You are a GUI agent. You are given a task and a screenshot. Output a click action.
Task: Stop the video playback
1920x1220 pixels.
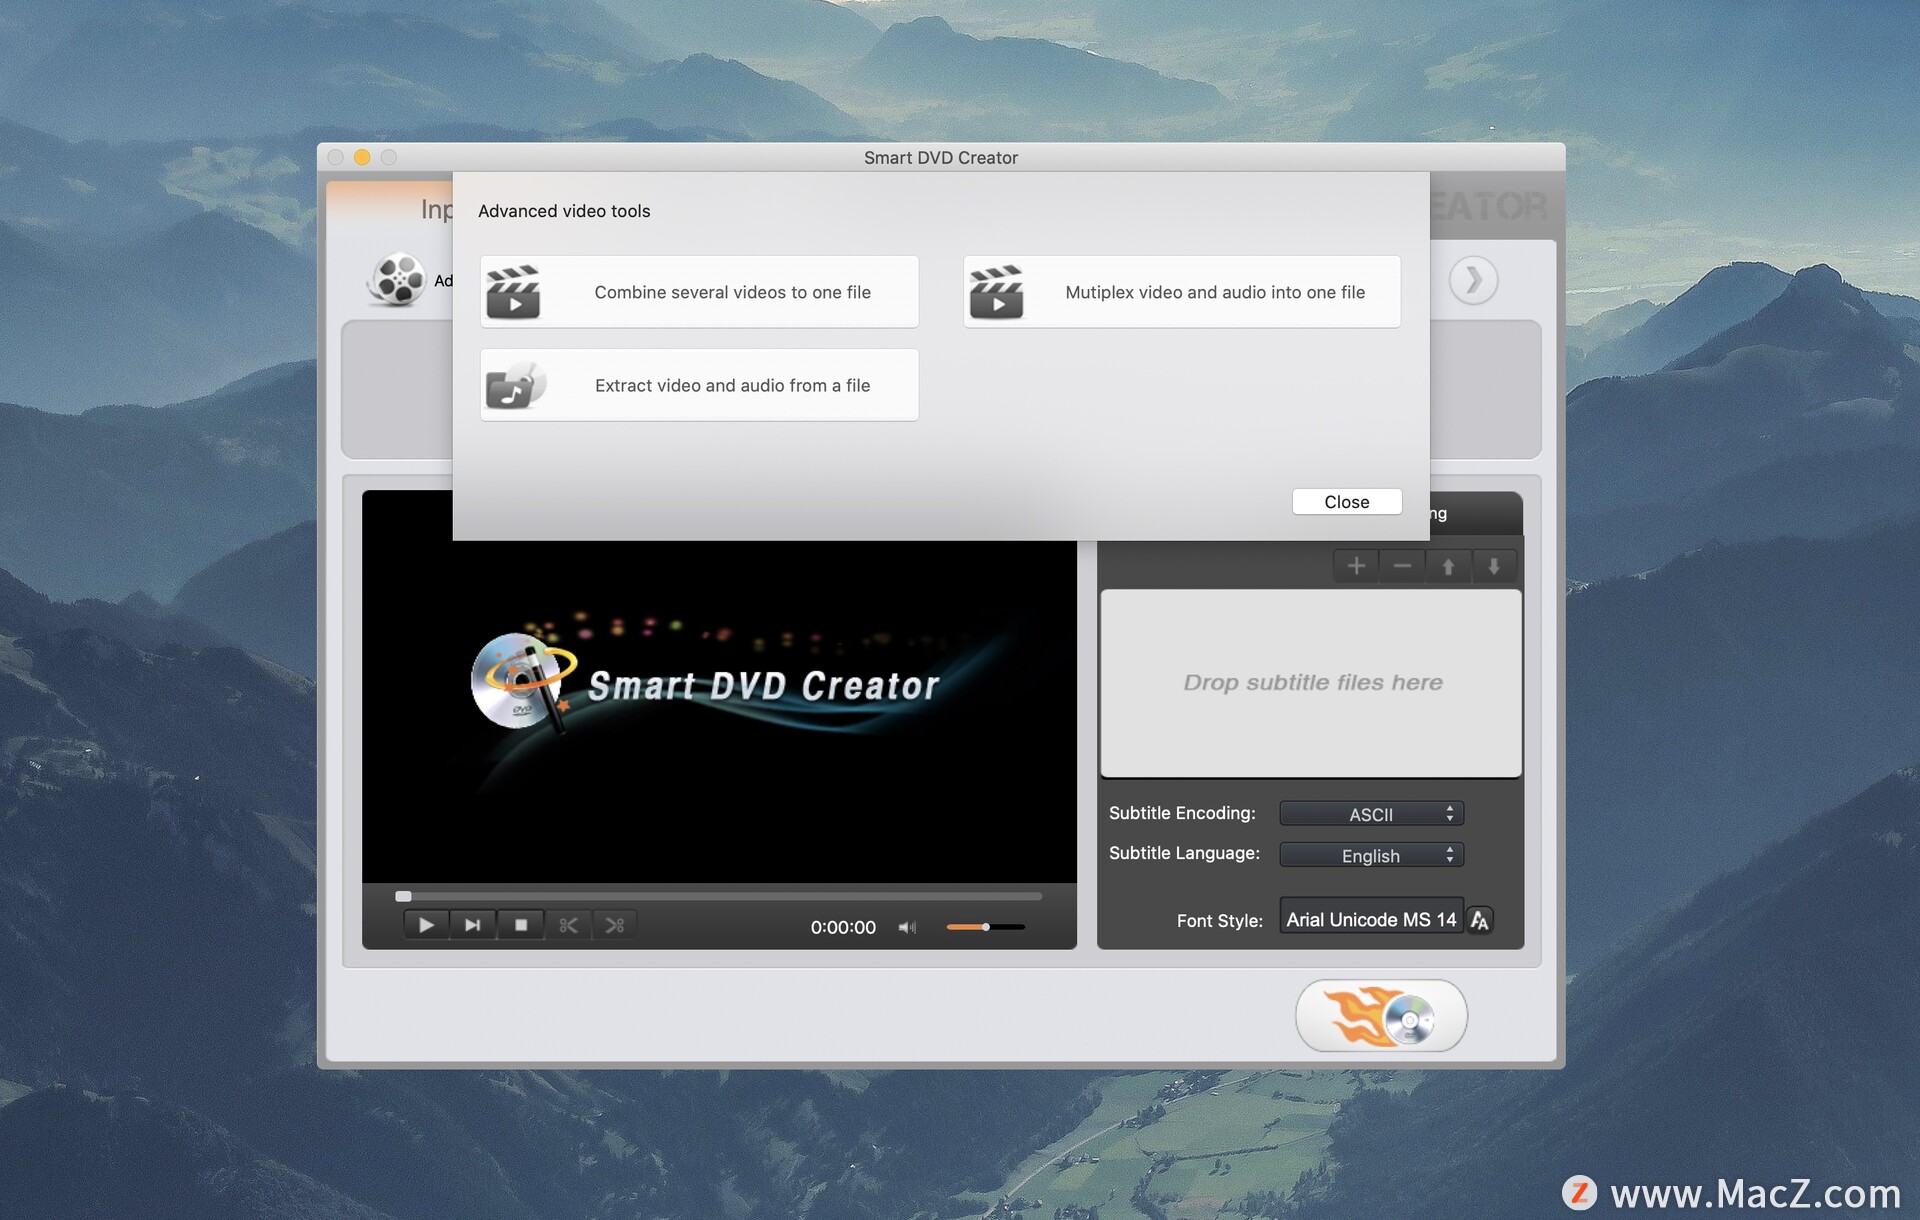521,925
